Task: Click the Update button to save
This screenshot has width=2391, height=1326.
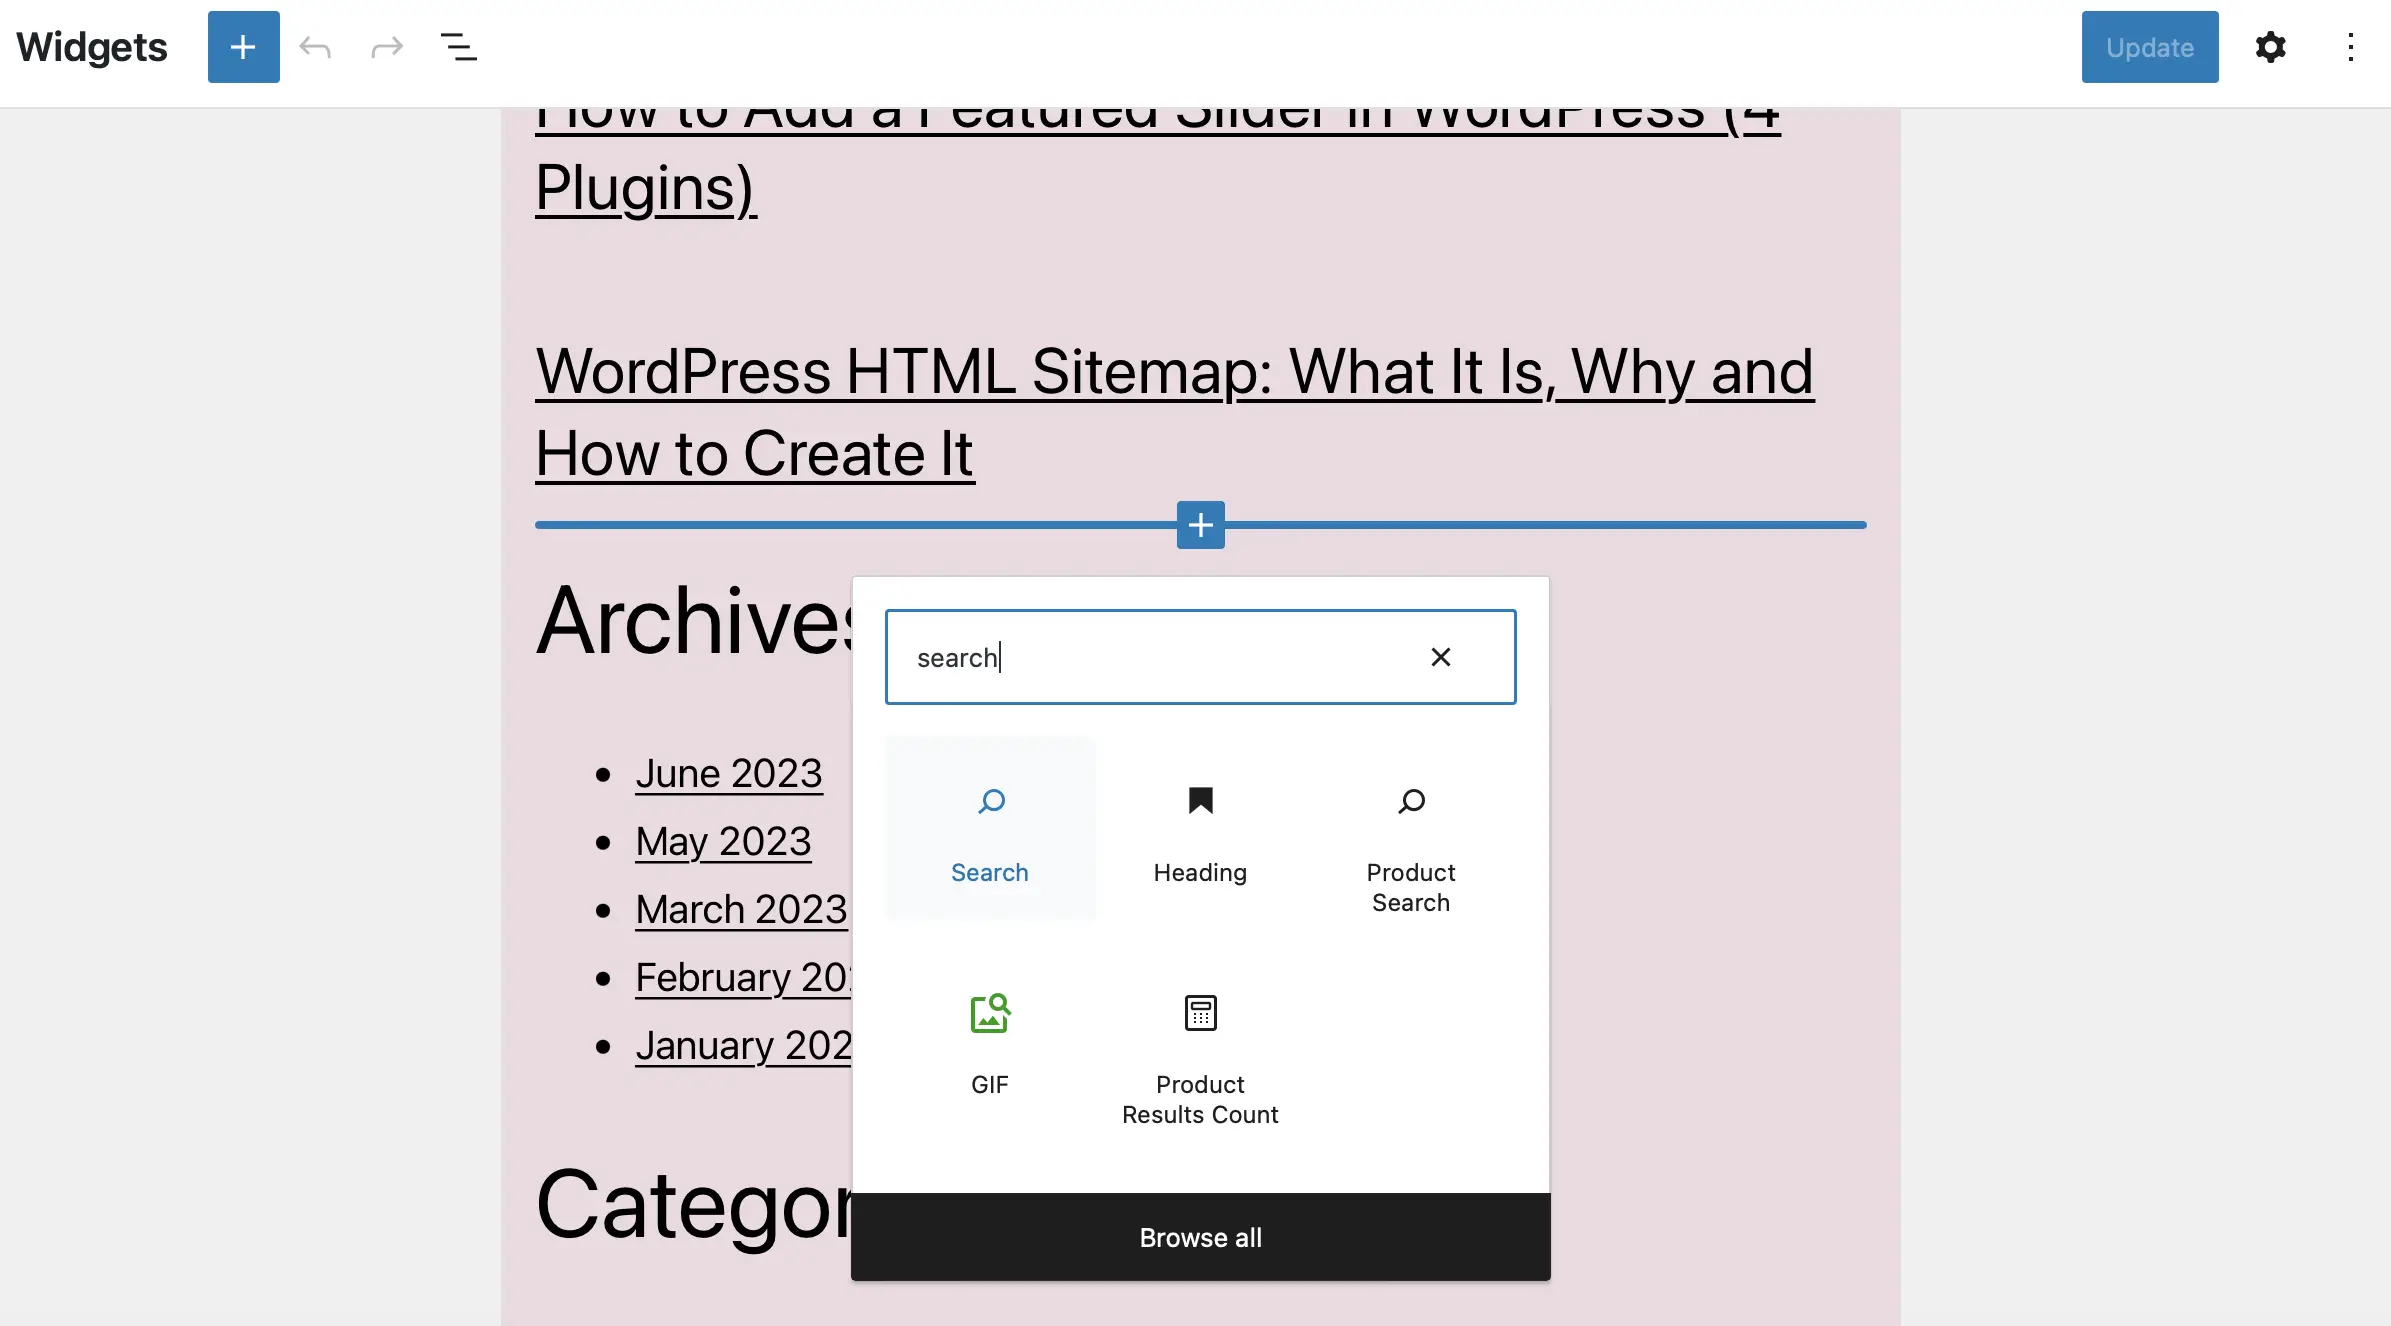Action: coord(2149,46)
